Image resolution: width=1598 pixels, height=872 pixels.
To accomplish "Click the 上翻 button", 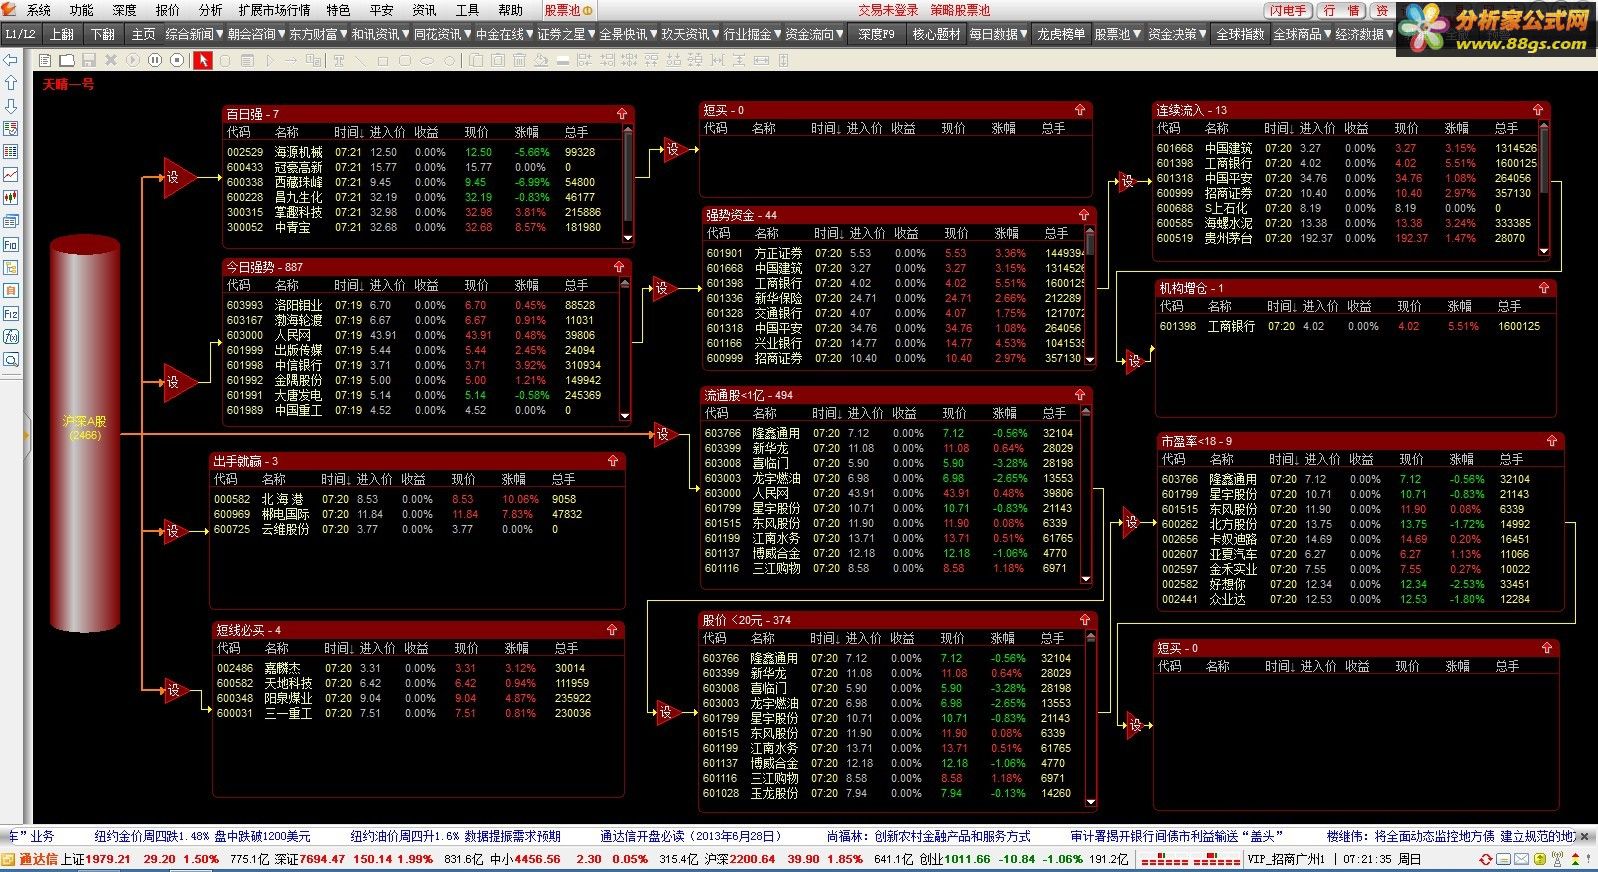I will tap(63, 34).
